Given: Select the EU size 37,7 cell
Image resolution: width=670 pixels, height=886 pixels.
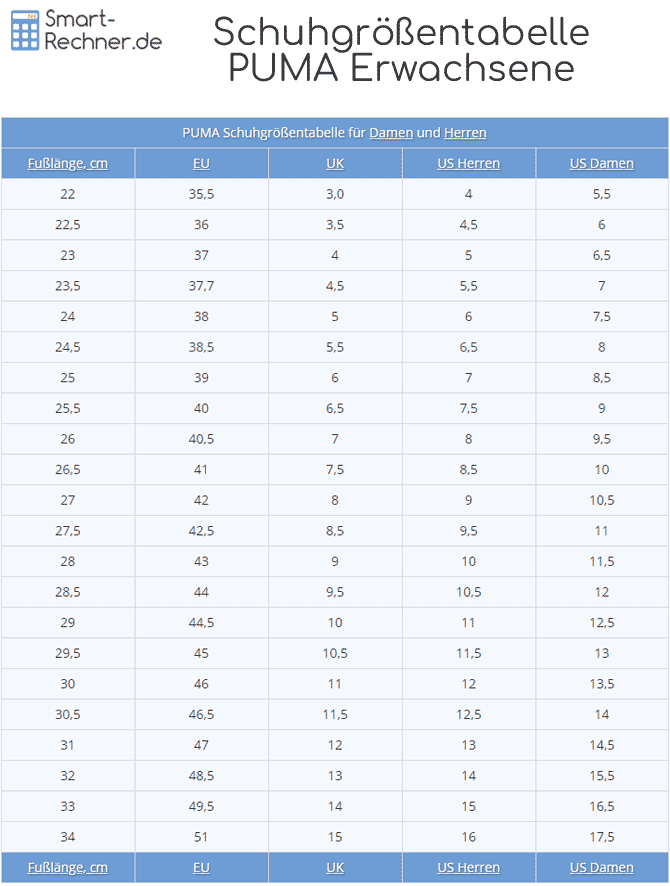Looking at the screenshot, I should pyautogui.click(x=201, y=286).
